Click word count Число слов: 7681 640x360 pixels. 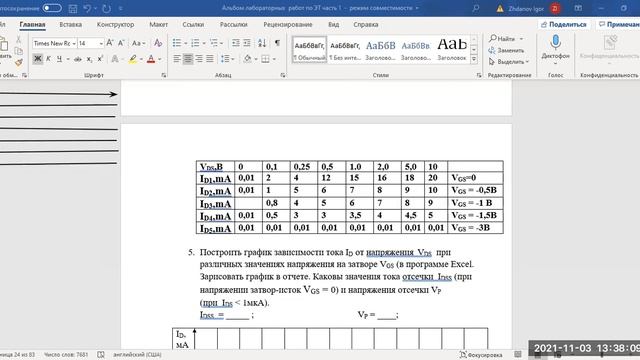(x=66, y=355)
